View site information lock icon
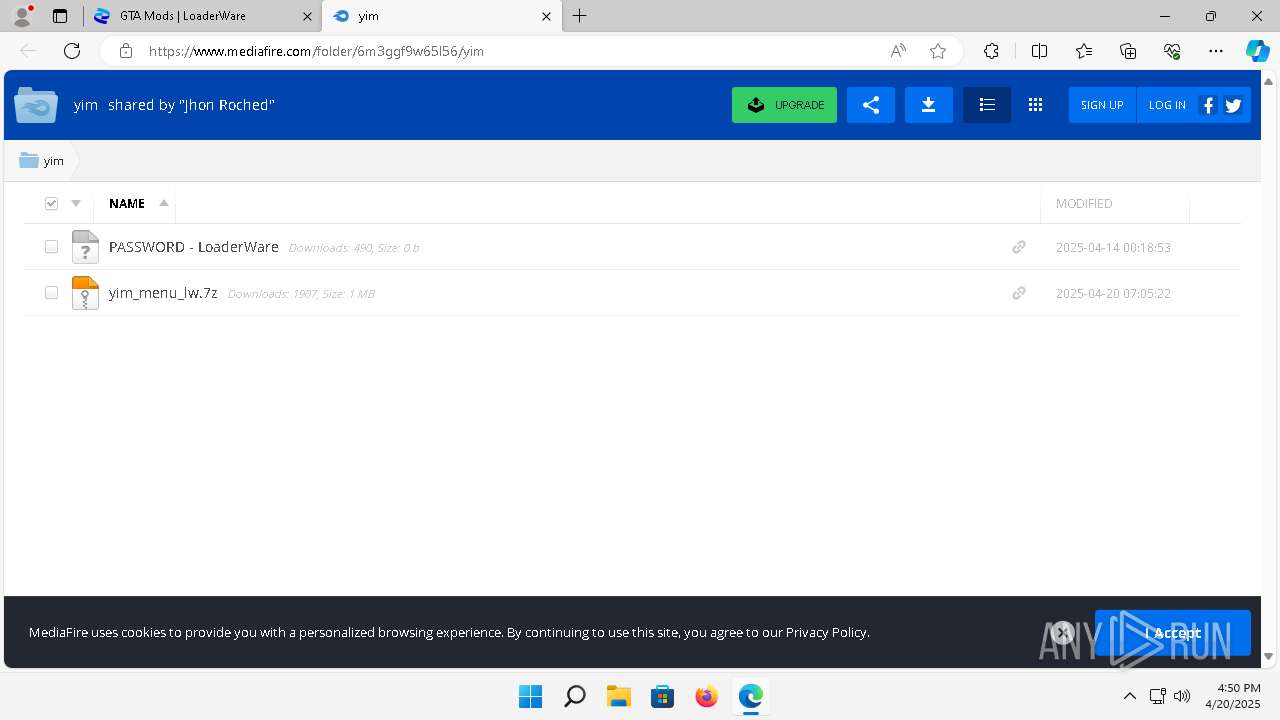 pyautogui.click(x=126, y=51)
